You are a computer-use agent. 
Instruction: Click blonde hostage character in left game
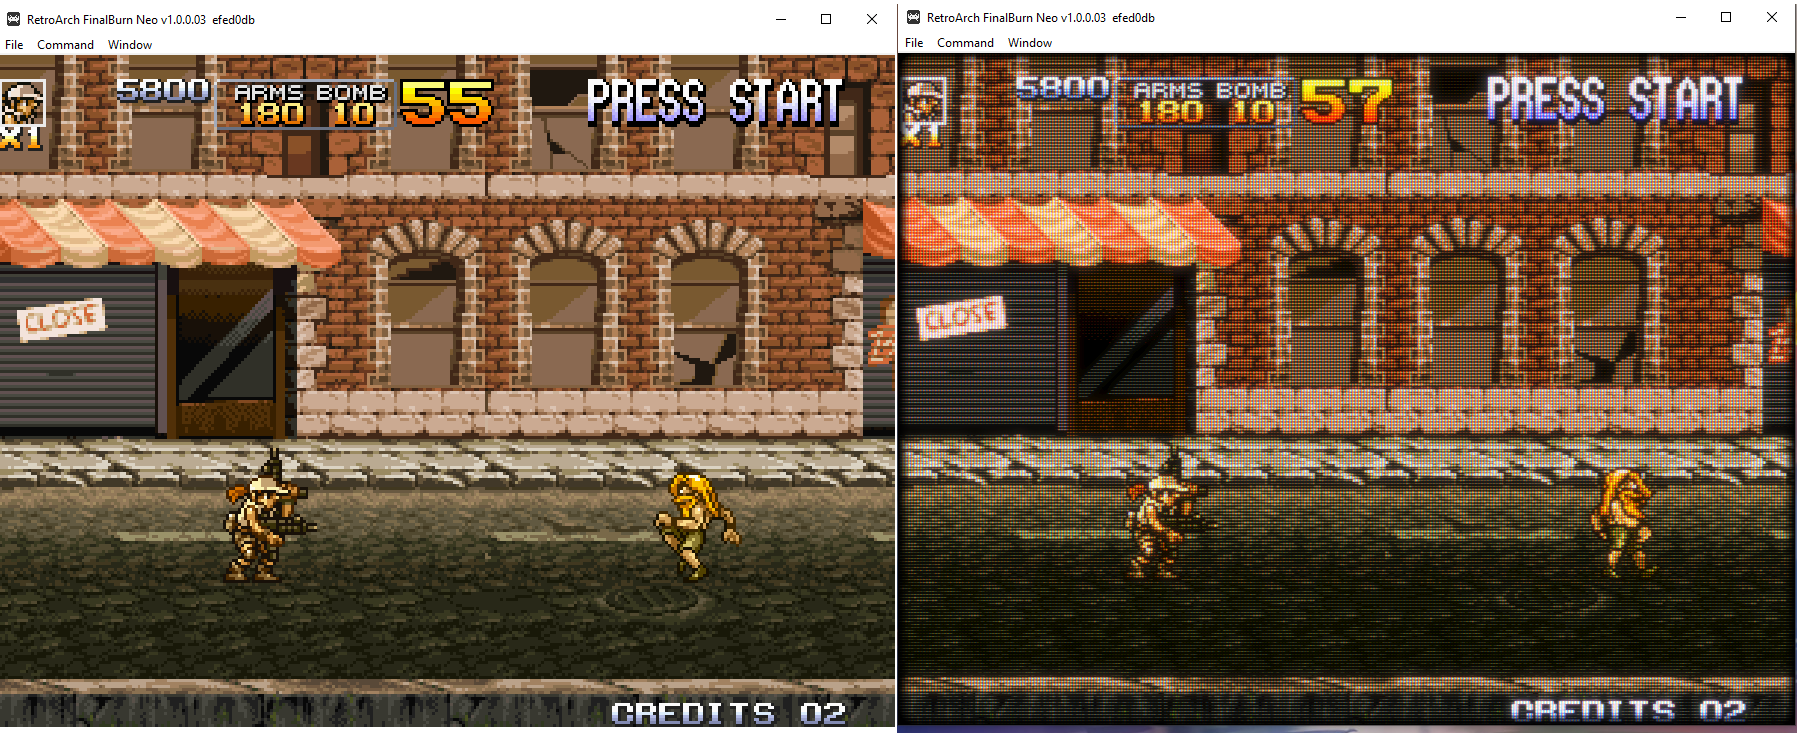(x=697, y=525)
